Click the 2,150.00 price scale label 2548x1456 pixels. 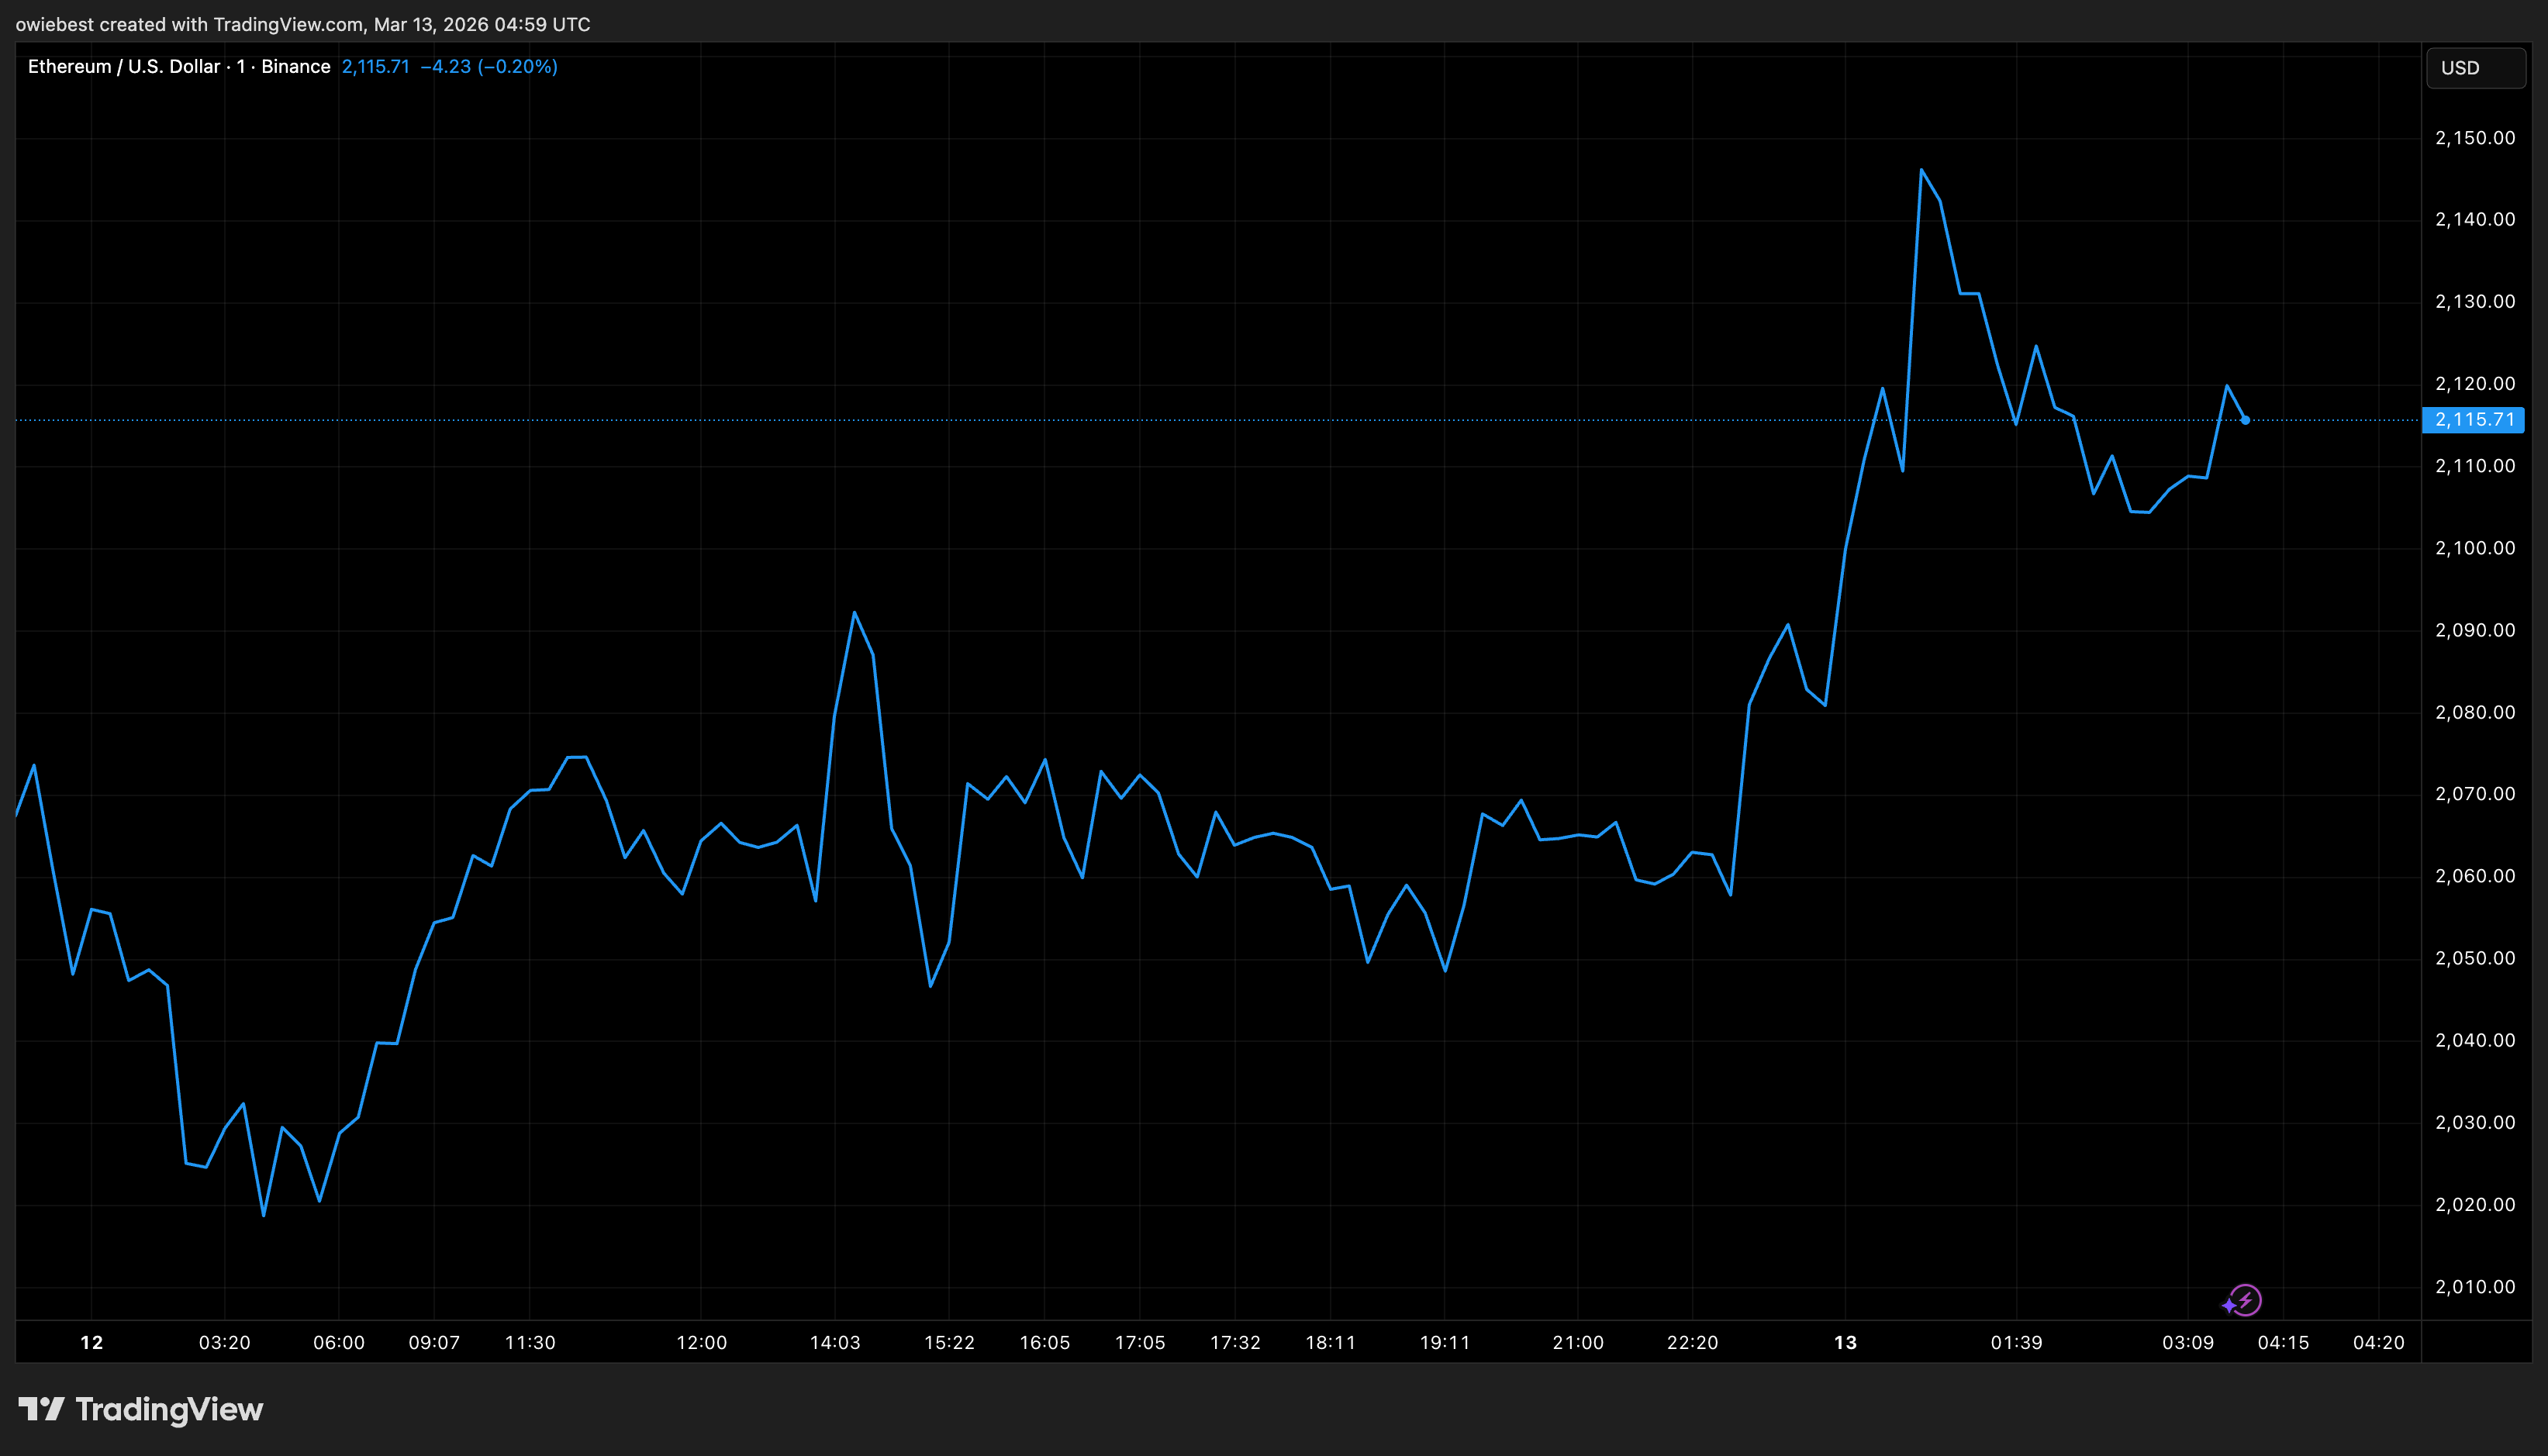tap(2475, 138)
